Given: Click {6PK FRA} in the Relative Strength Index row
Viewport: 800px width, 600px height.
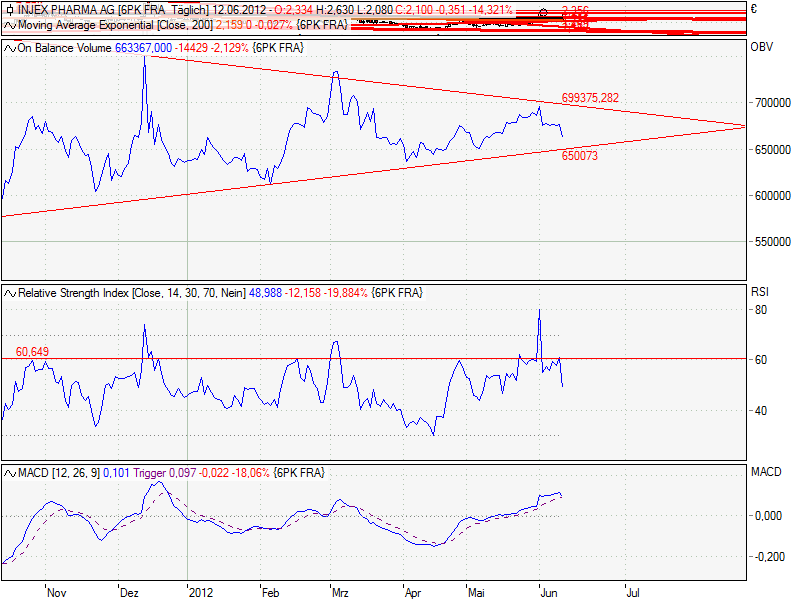Looking at the screenshot, I should [x=397, y=293].
